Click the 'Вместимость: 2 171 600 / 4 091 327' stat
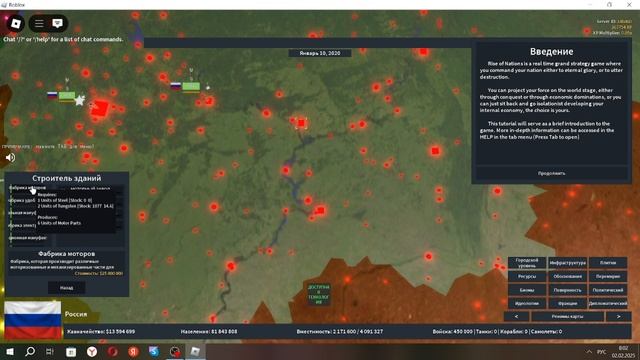Screen dimensions: 640x360 [x=340, y=331]
